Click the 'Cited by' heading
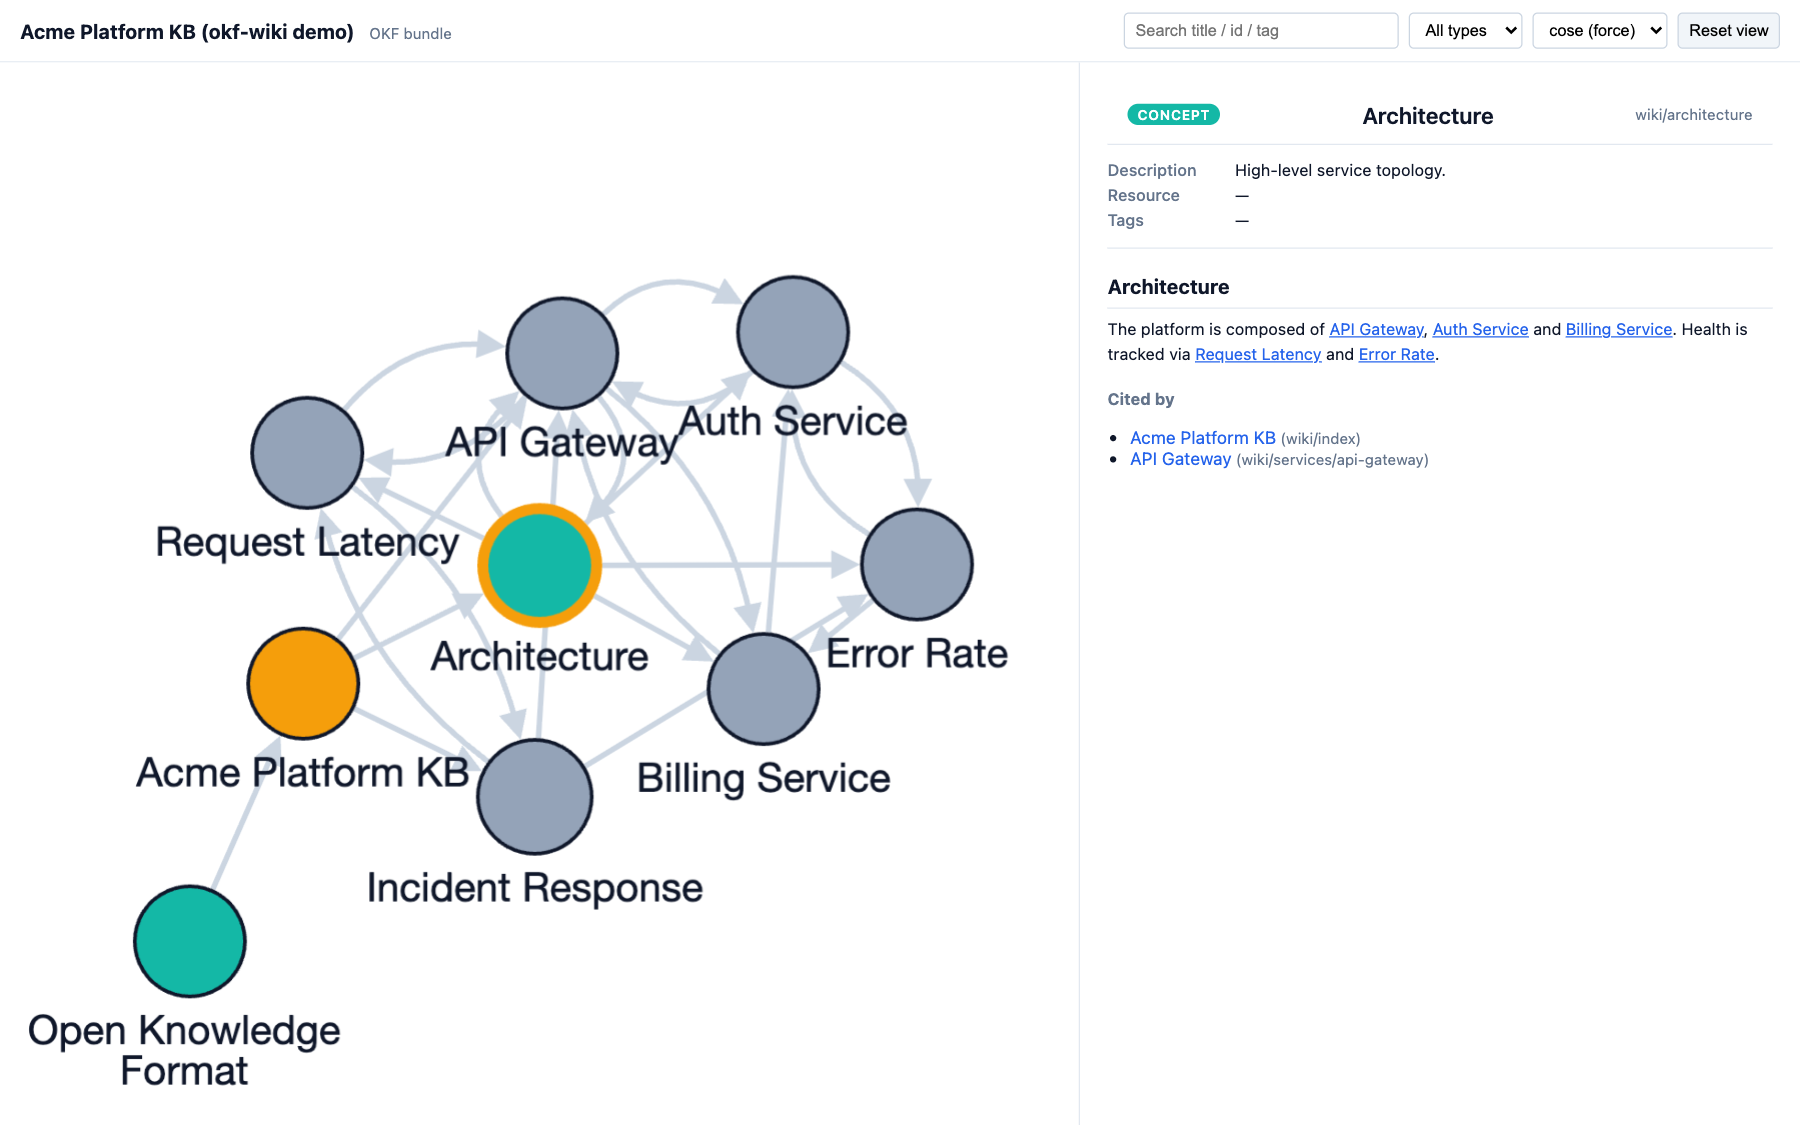Viewport: 1800px width, 1125px height. (x=1141, y=399)
